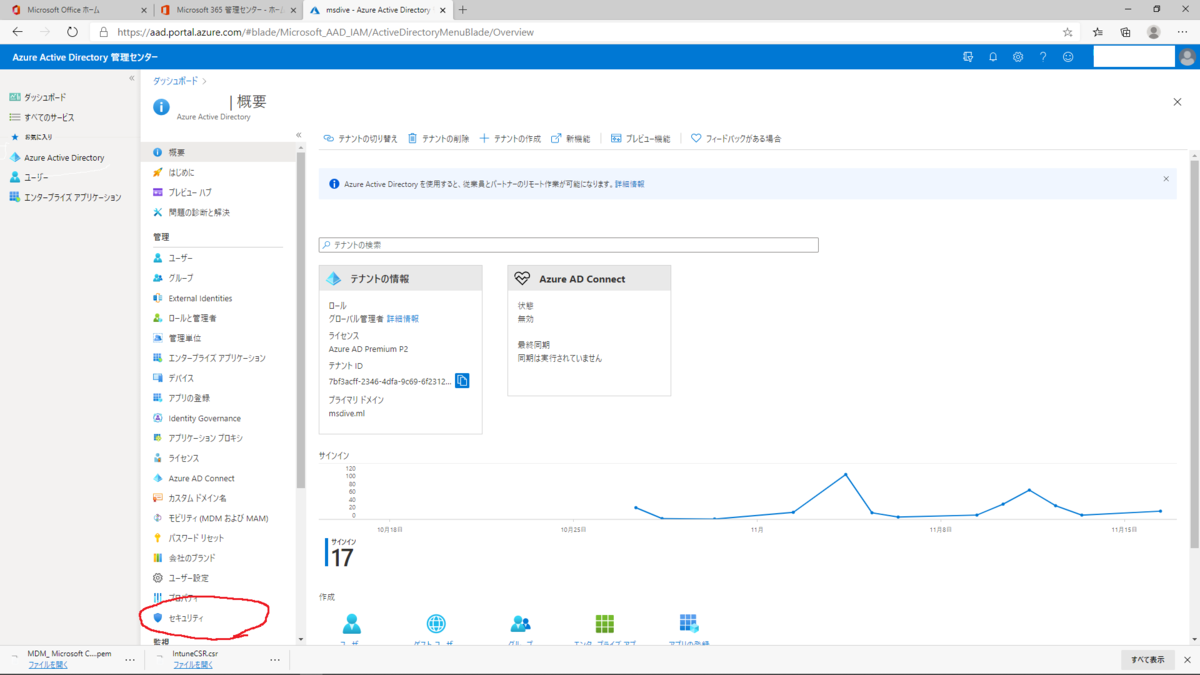Open feedback smiley in header
This screenshot has height=675, width=1200.
pyautogui.click(x=1068, y=57)
